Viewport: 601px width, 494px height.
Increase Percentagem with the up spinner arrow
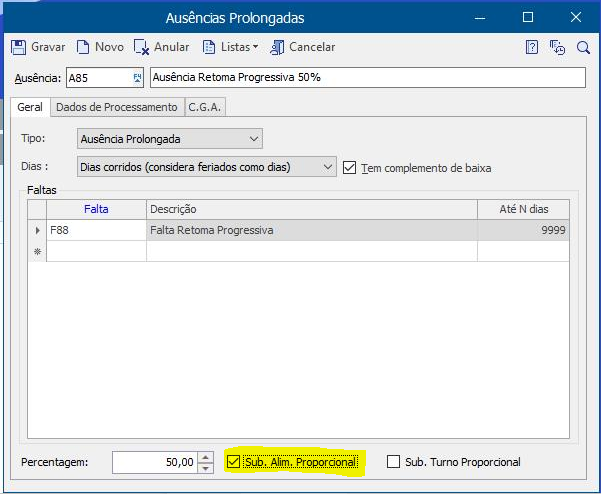(x=206, y=457)
